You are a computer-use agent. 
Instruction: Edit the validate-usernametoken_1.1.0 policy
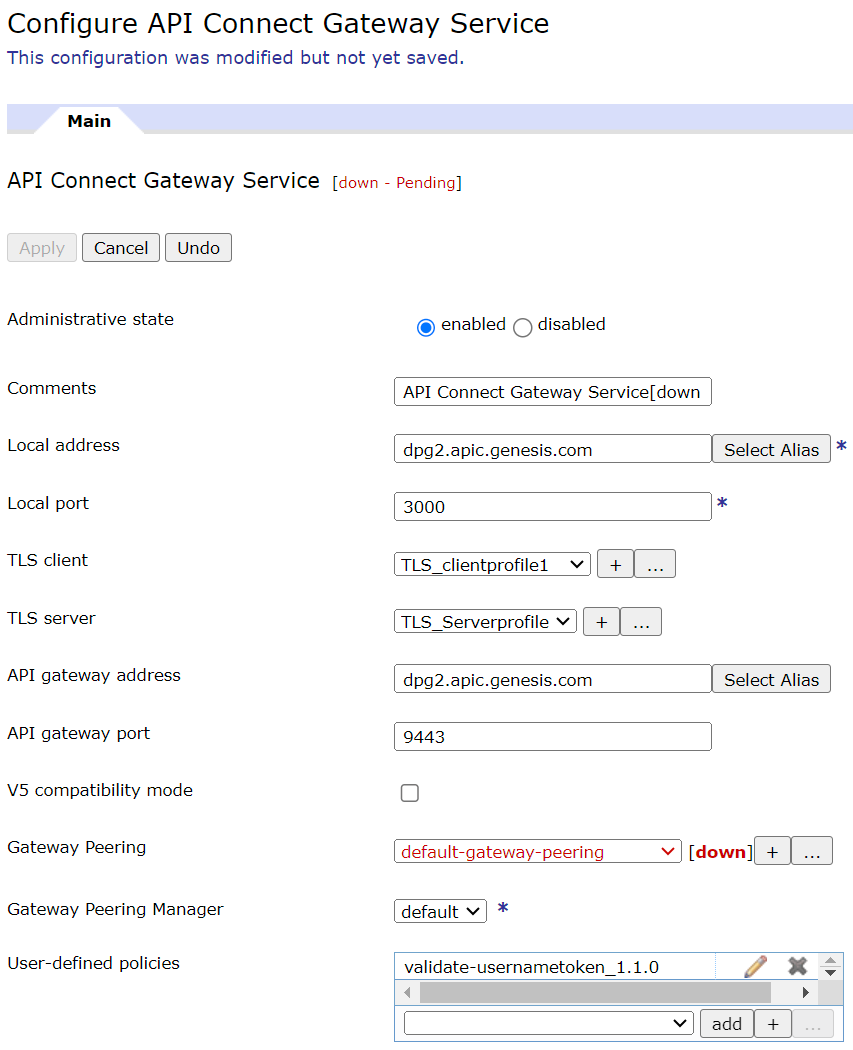(756, 964)
